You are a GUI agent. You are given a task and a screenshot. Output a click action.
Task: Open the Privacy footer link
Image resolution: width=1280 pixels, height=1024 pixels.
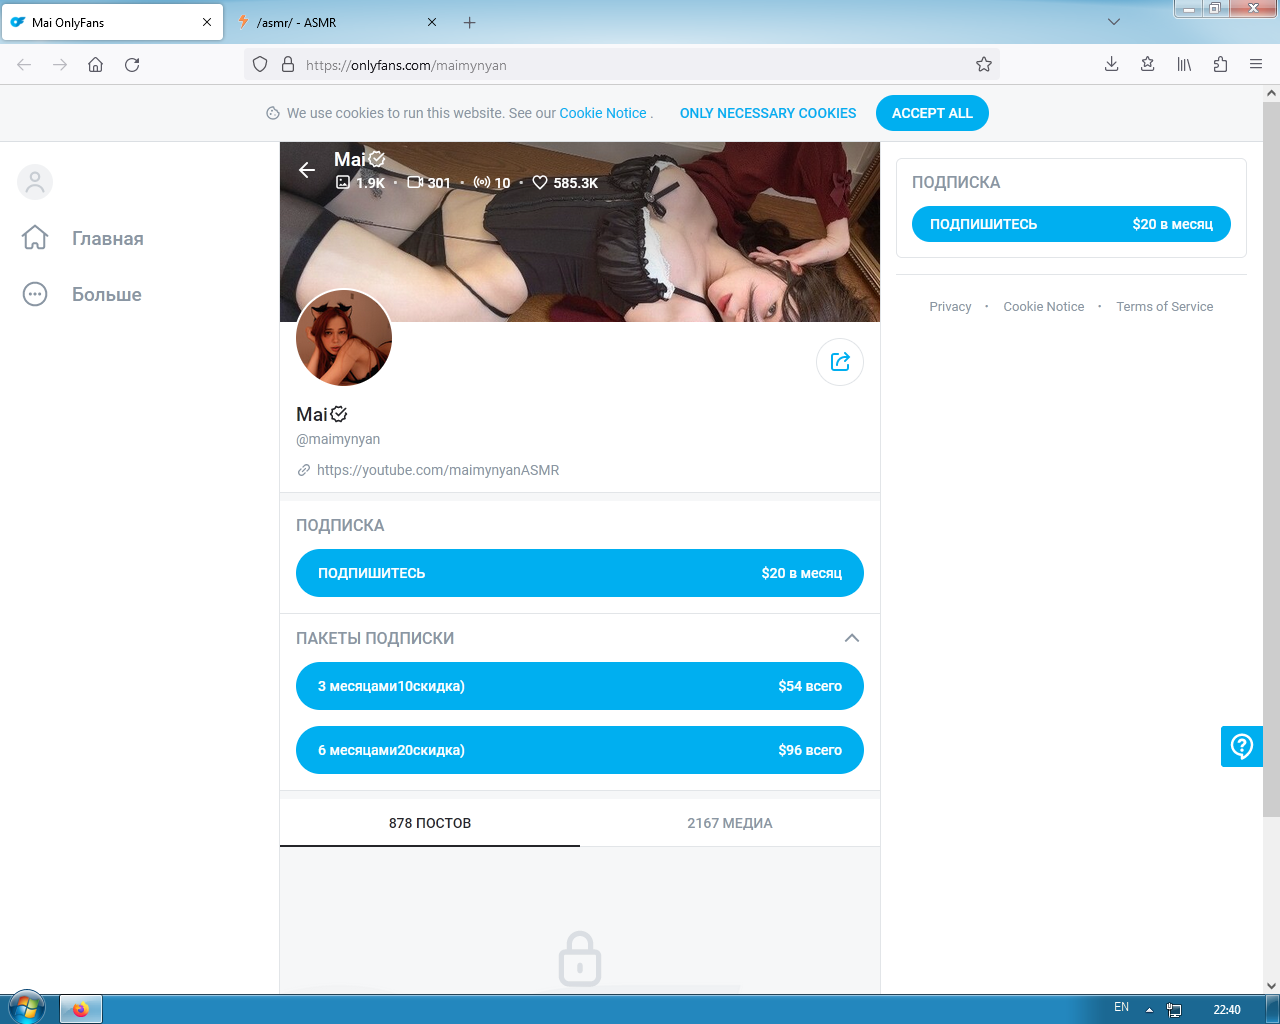coord(950,307)
